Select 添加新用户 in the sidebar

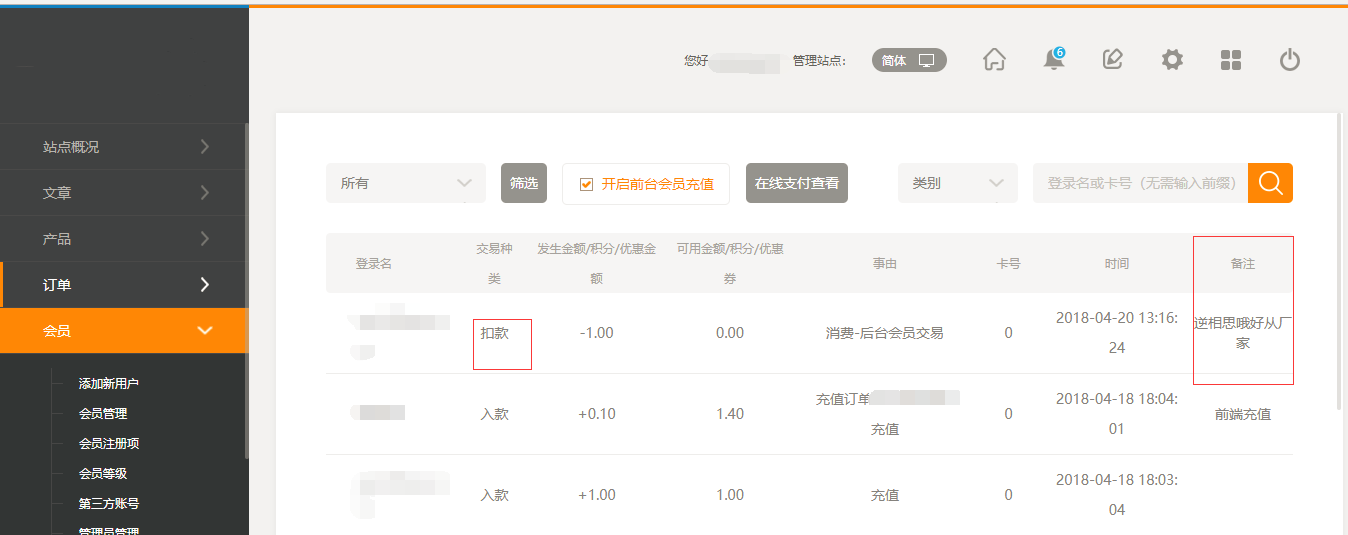[109, 384]
